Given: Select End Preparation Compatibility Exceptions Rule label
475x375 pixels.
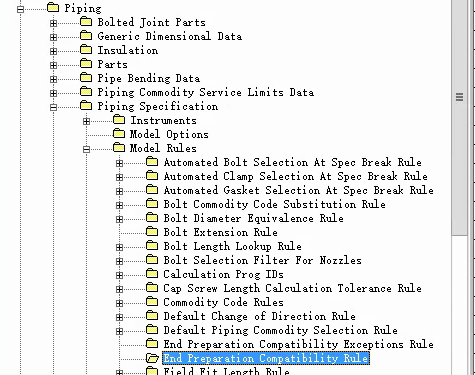Looking at the screenshot, I should (x=298, y=344).
